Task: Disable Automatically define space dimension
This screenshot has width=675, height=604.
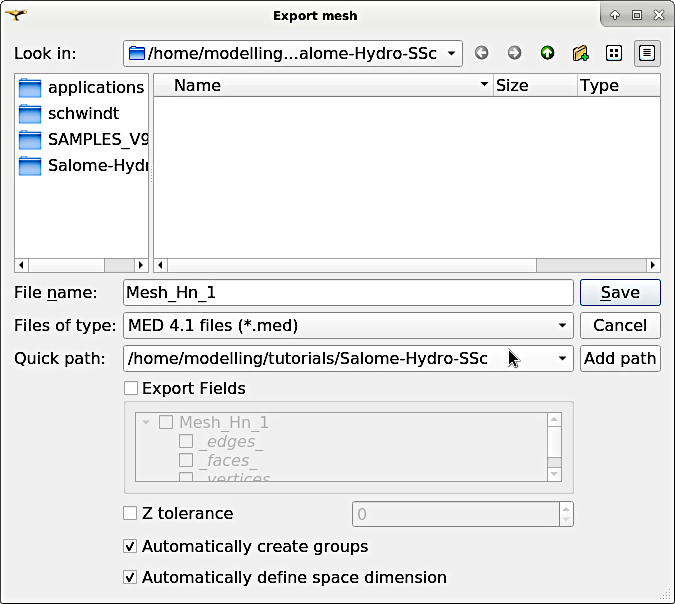Action: pos(130,577)
